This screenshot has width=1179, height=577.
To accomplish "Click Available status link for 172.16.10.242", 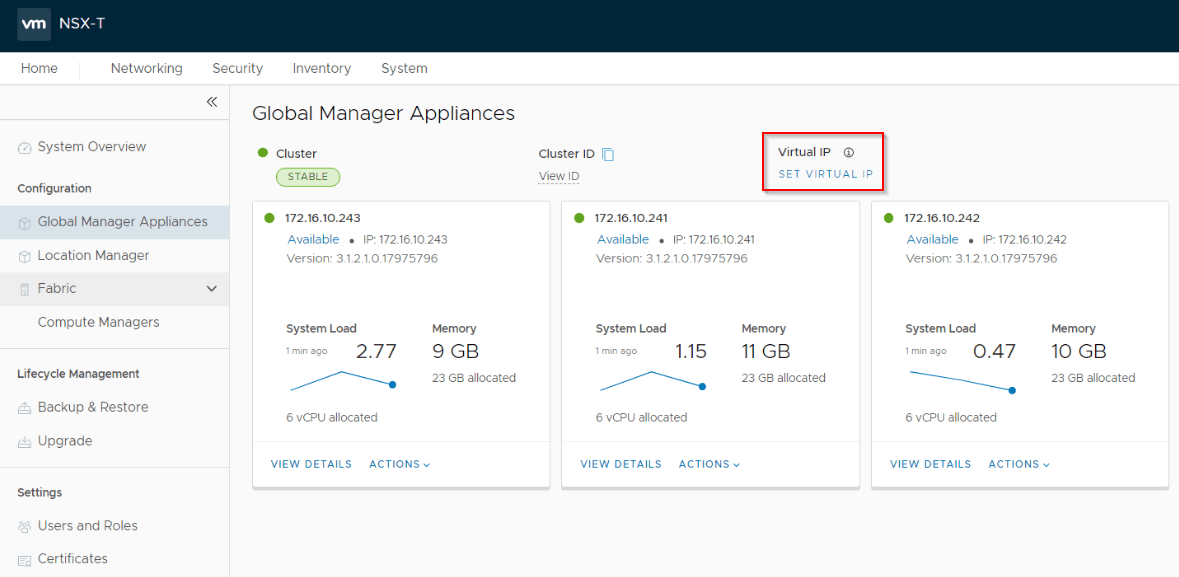I will click(x=932, y=239).
